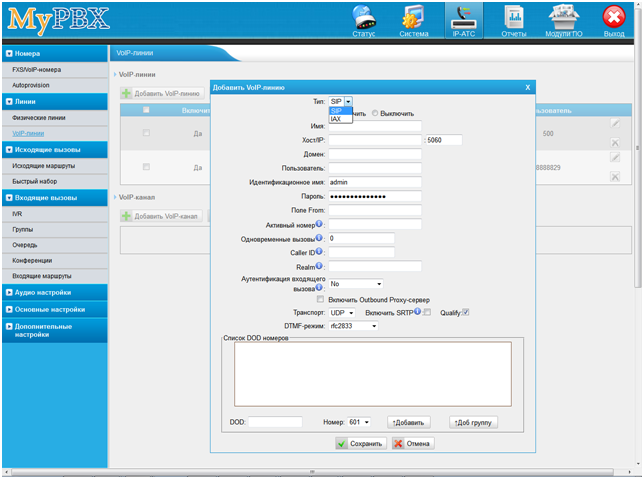Click the Сохранить button
The image size is (644, 479).
tap(361, 444)
